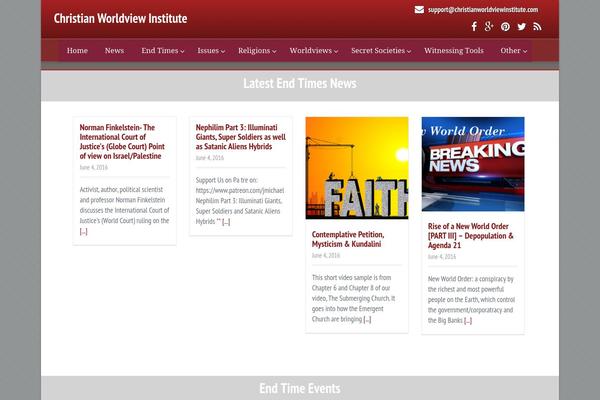This screenshot has height=400, width=600.
Task: Expand the Secret Societies menu chevron
Action: coord(409,51)
